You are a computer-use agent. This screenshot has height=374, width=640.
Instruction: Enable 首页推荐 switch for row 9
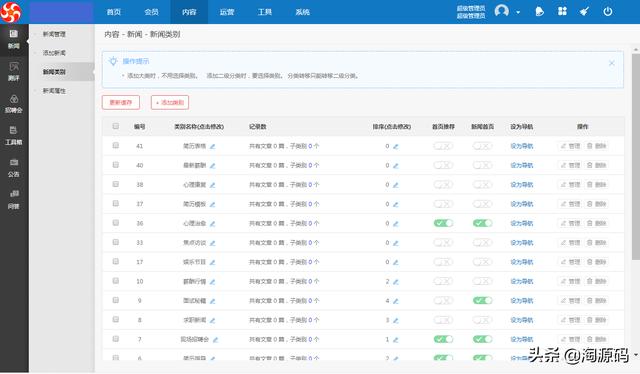click(x=443, y=301)
